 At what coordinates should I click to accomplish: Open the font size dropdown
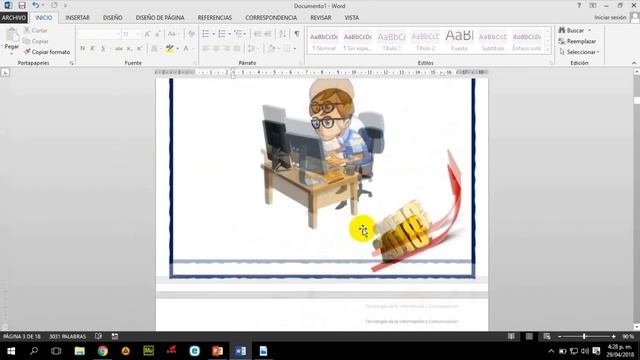pos(138,34)
